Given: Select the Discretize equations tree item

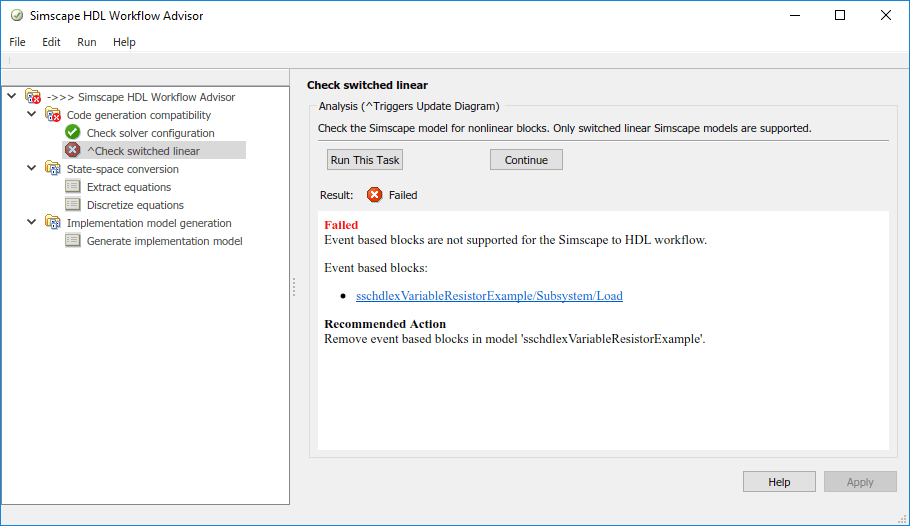Looking at the screenshot, I should 135,205.
